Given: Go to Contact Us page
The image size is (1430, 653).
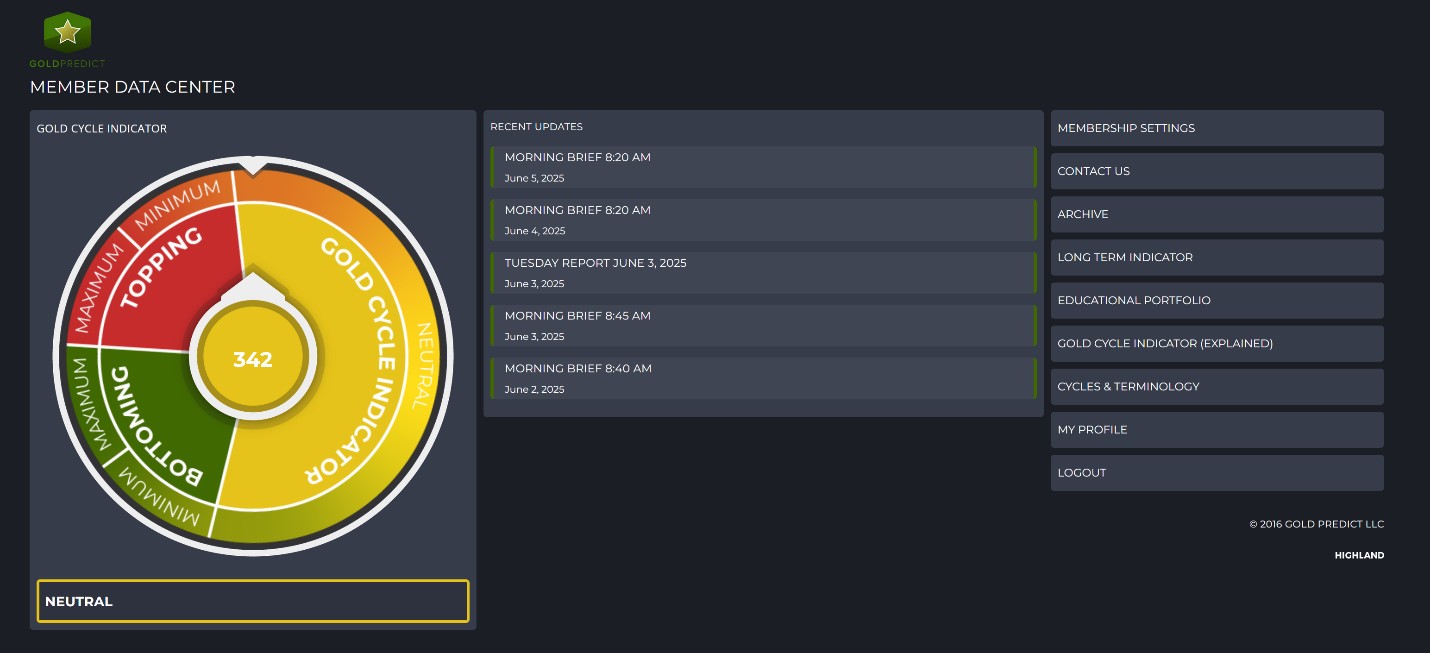Looking at the screenshot, I should [x=1217, y=171].
